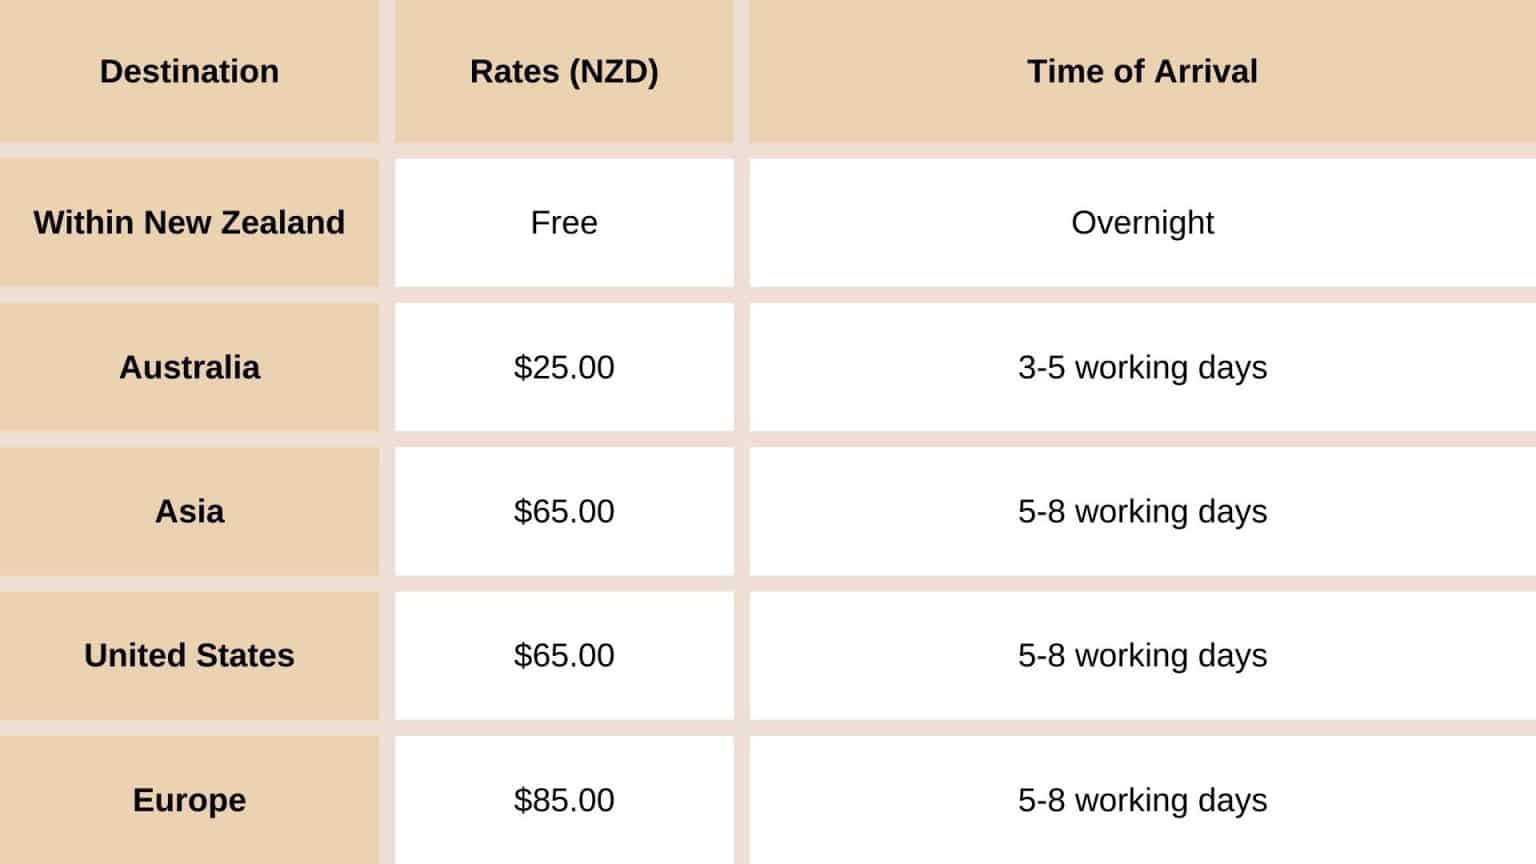Select the $85.00 rate cell
Image resolution: width=1536 pixels, height=864 pixels.
[564, 800]
